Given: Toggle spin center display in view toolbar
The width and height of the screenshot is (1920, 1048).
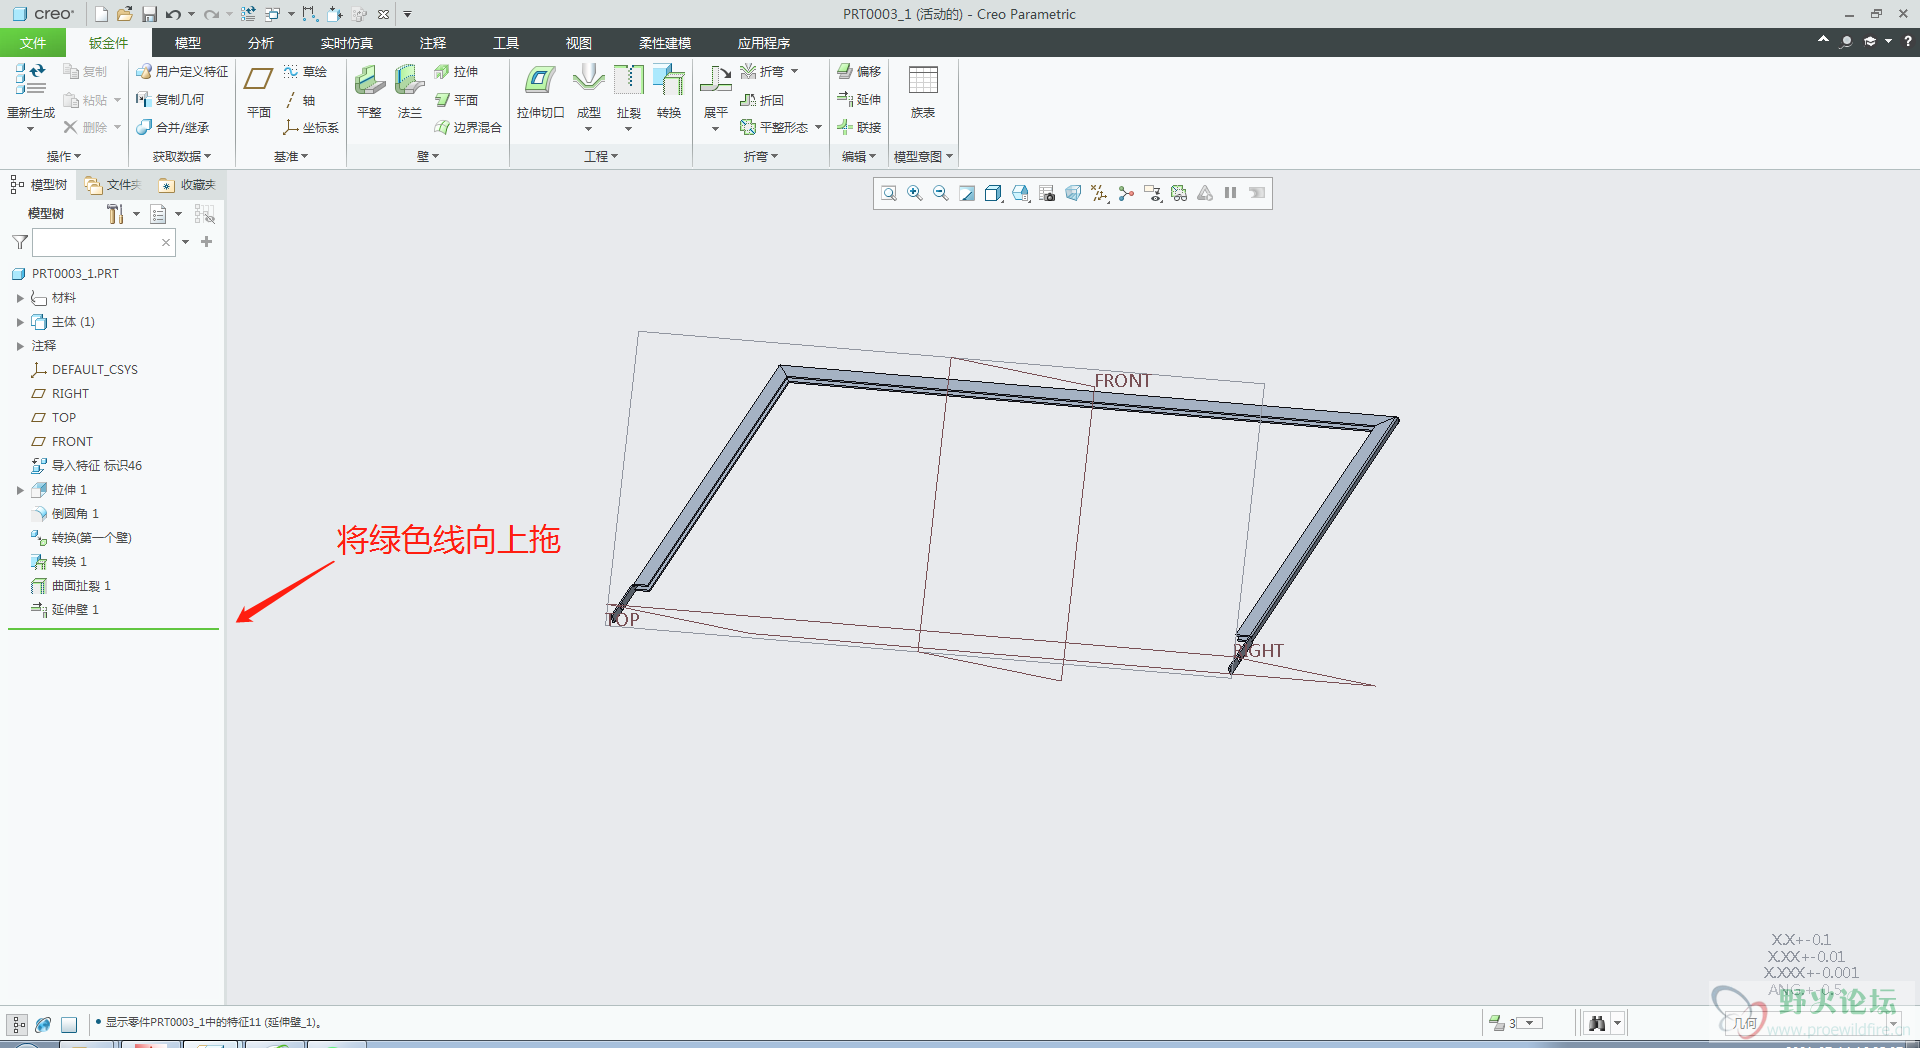Looking at the screenshot, I should point(1126,194).
